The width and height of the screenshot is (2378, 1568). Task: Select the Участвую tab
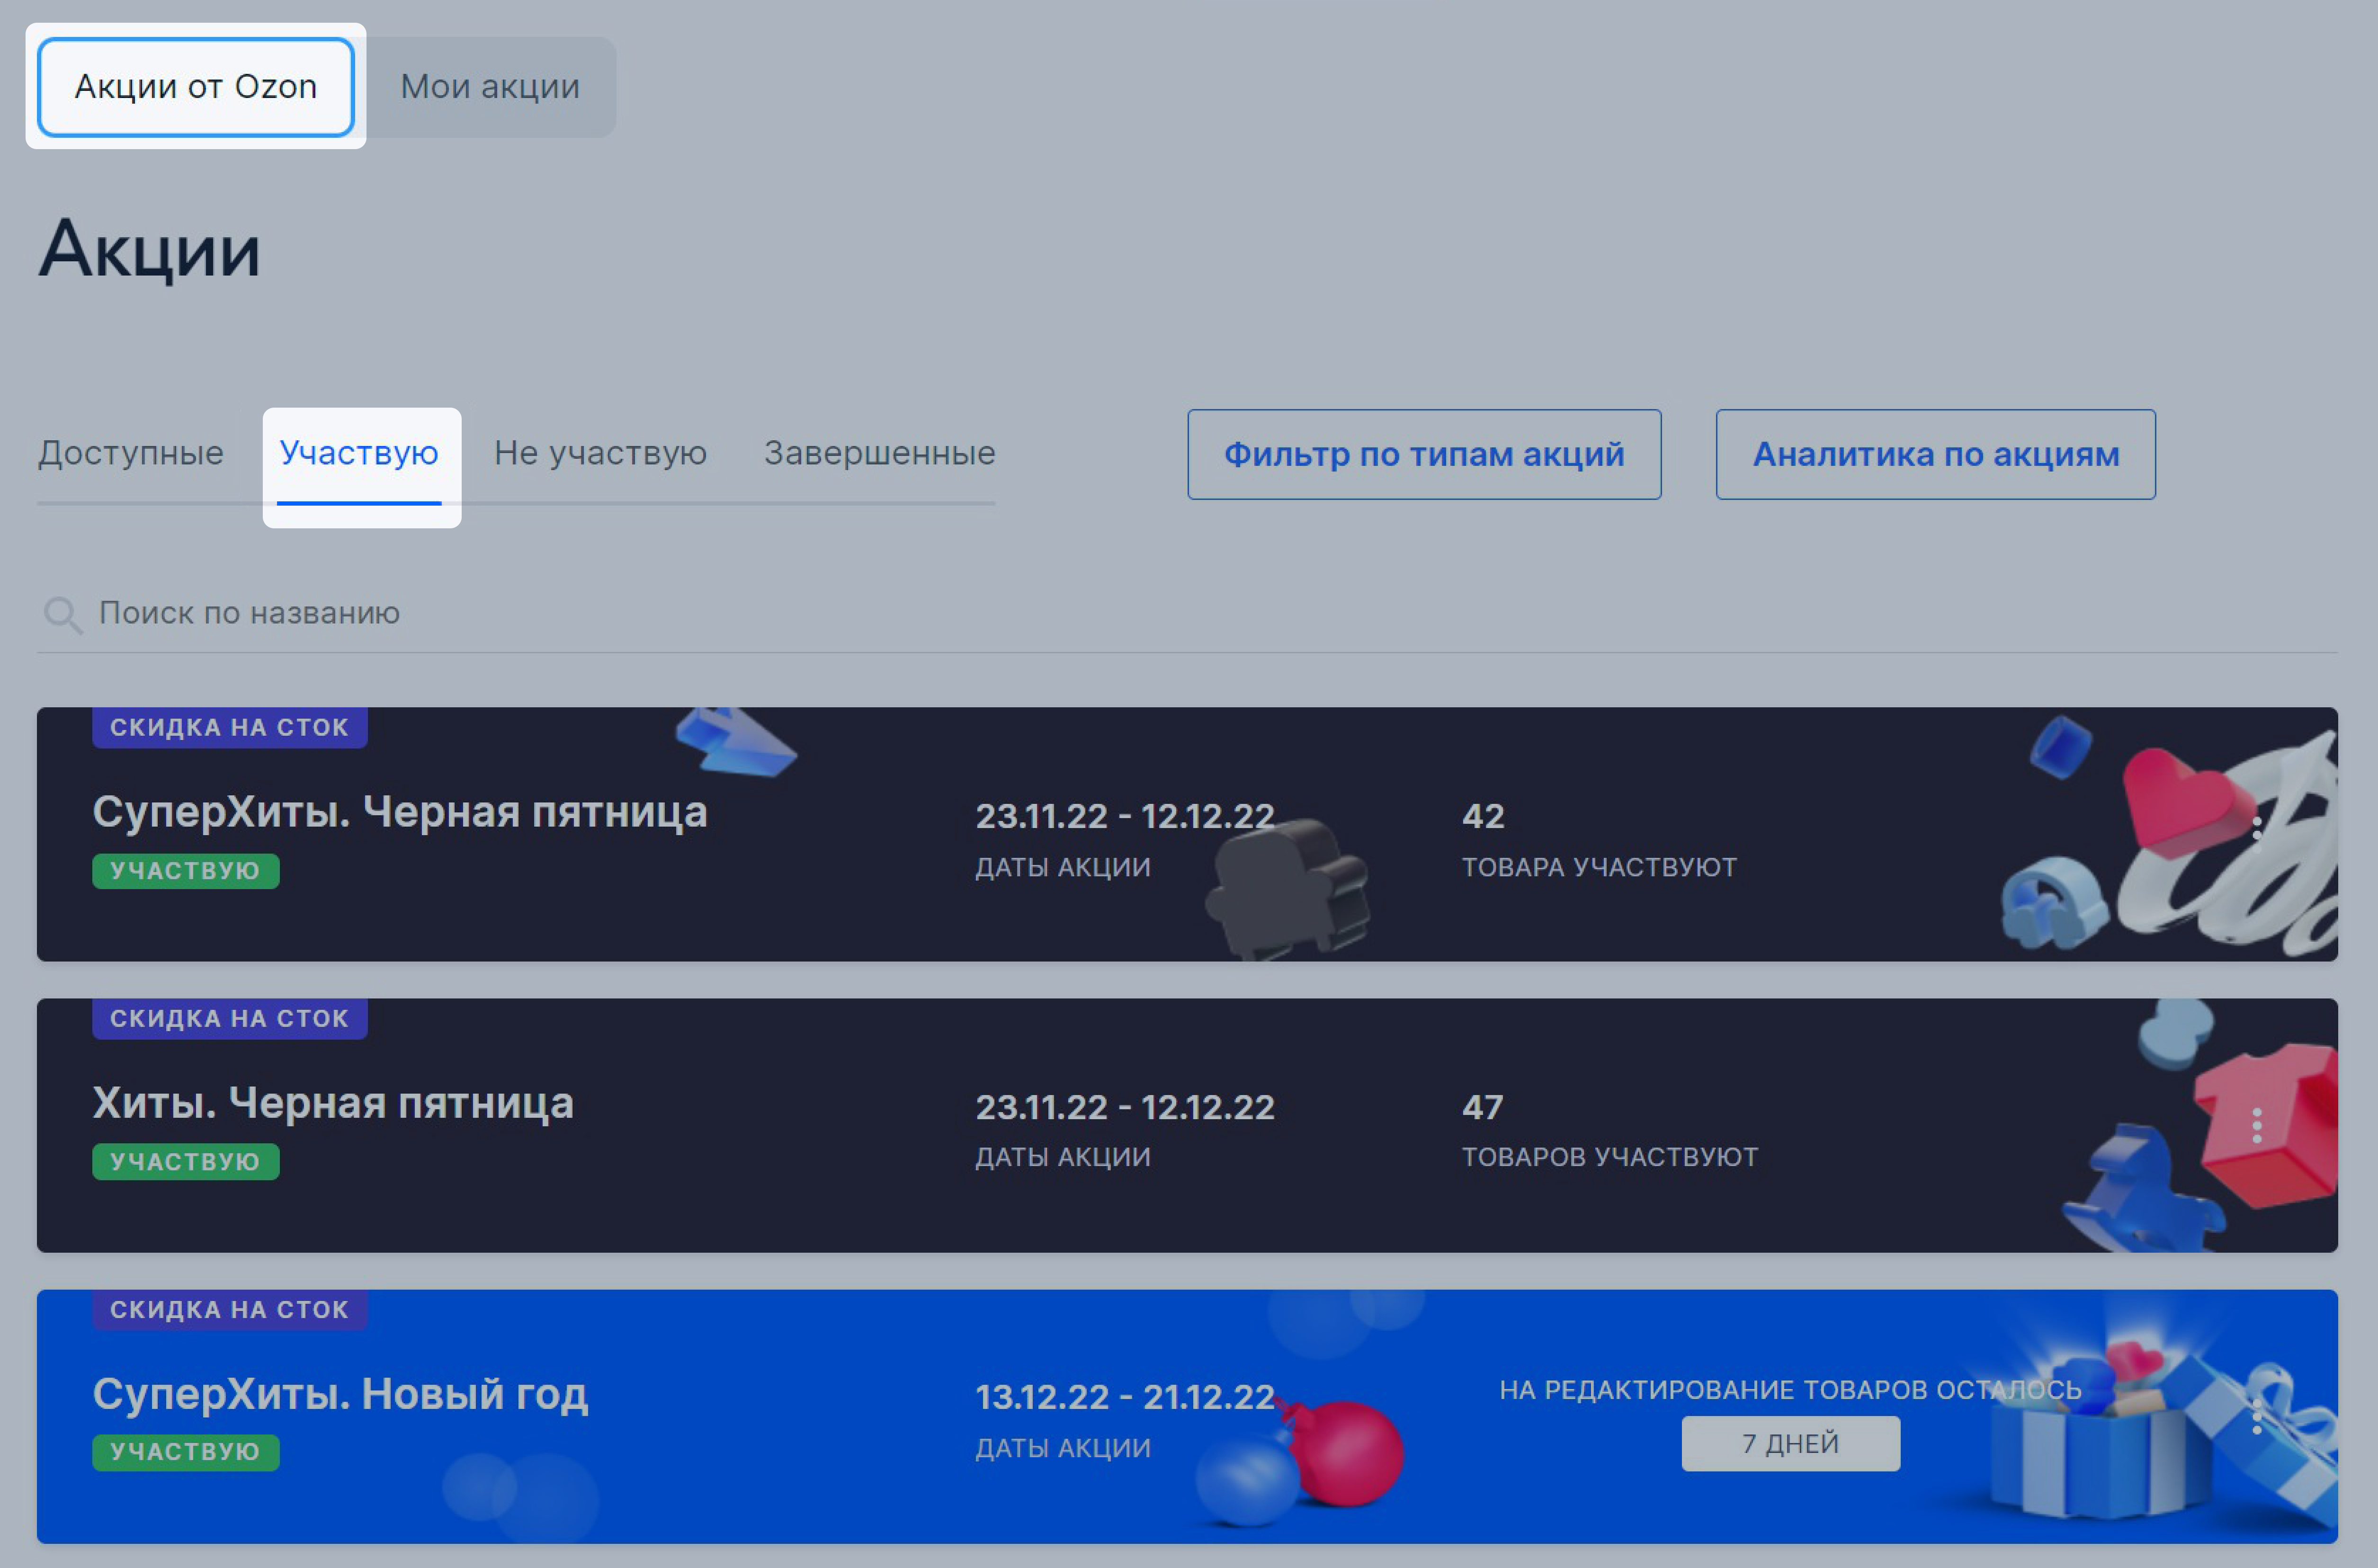click(x=359, y=454)
